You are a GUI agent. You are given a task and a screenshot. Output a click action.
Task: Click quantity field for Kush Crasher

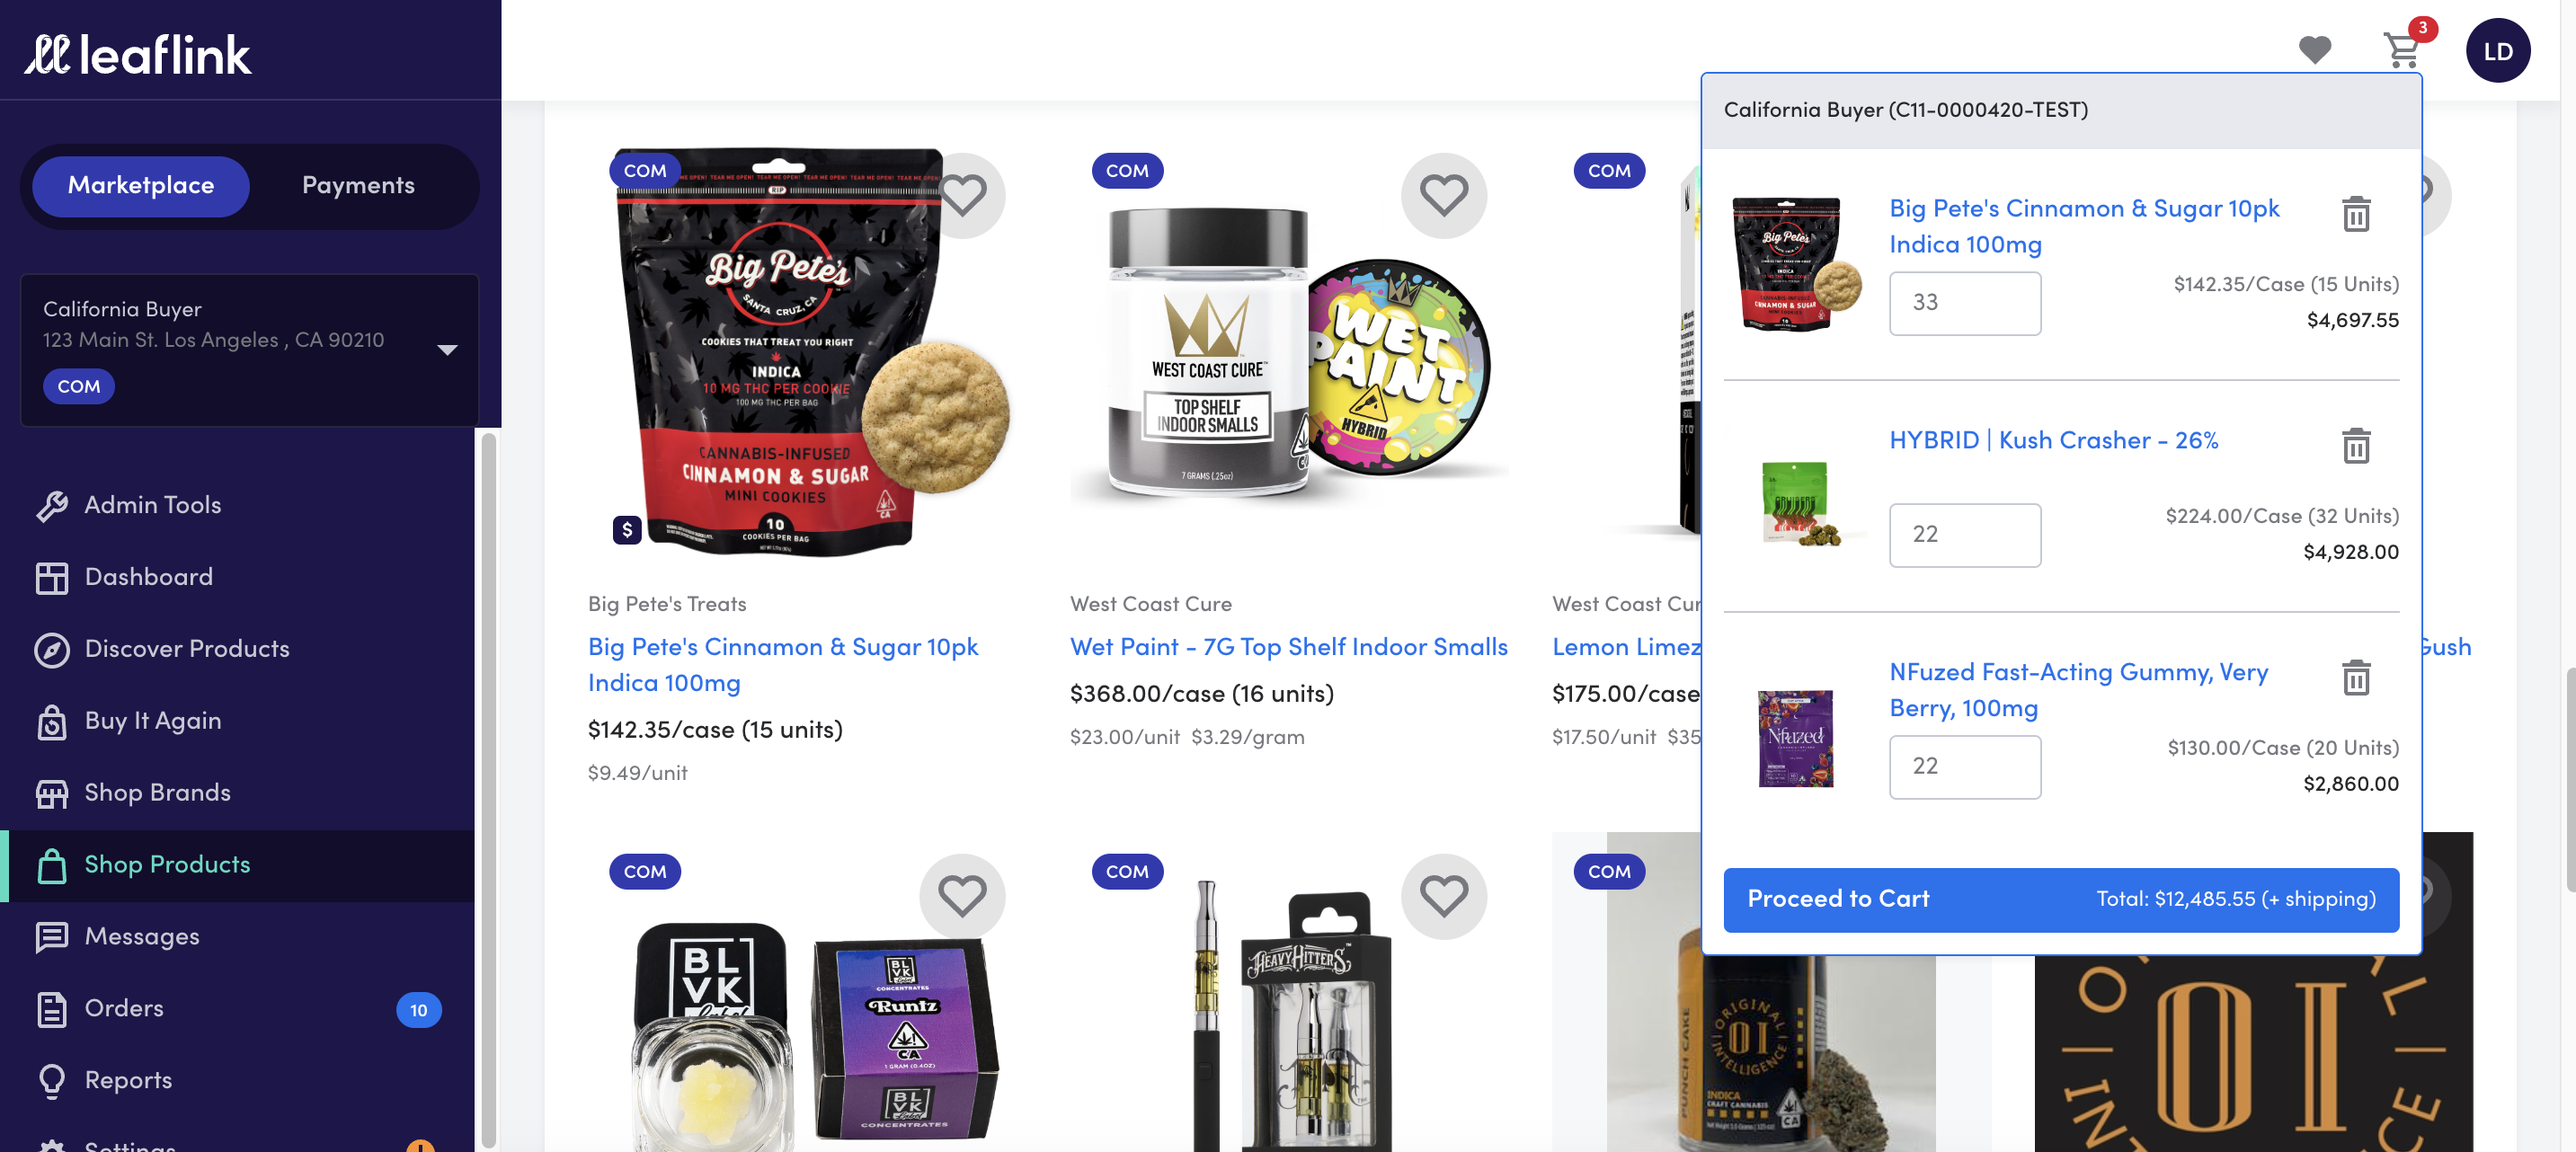pos(1964,535)
